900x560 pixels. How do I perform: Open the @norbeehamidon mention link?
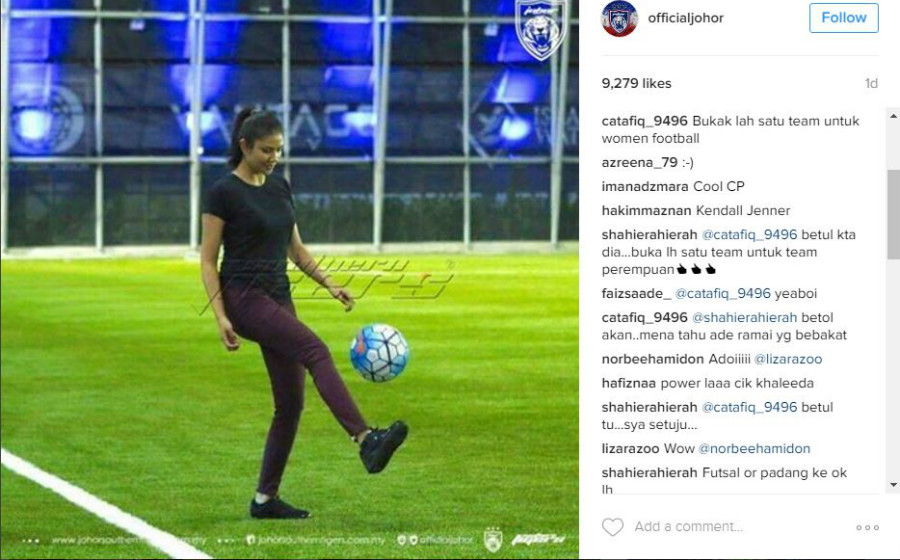754,449
